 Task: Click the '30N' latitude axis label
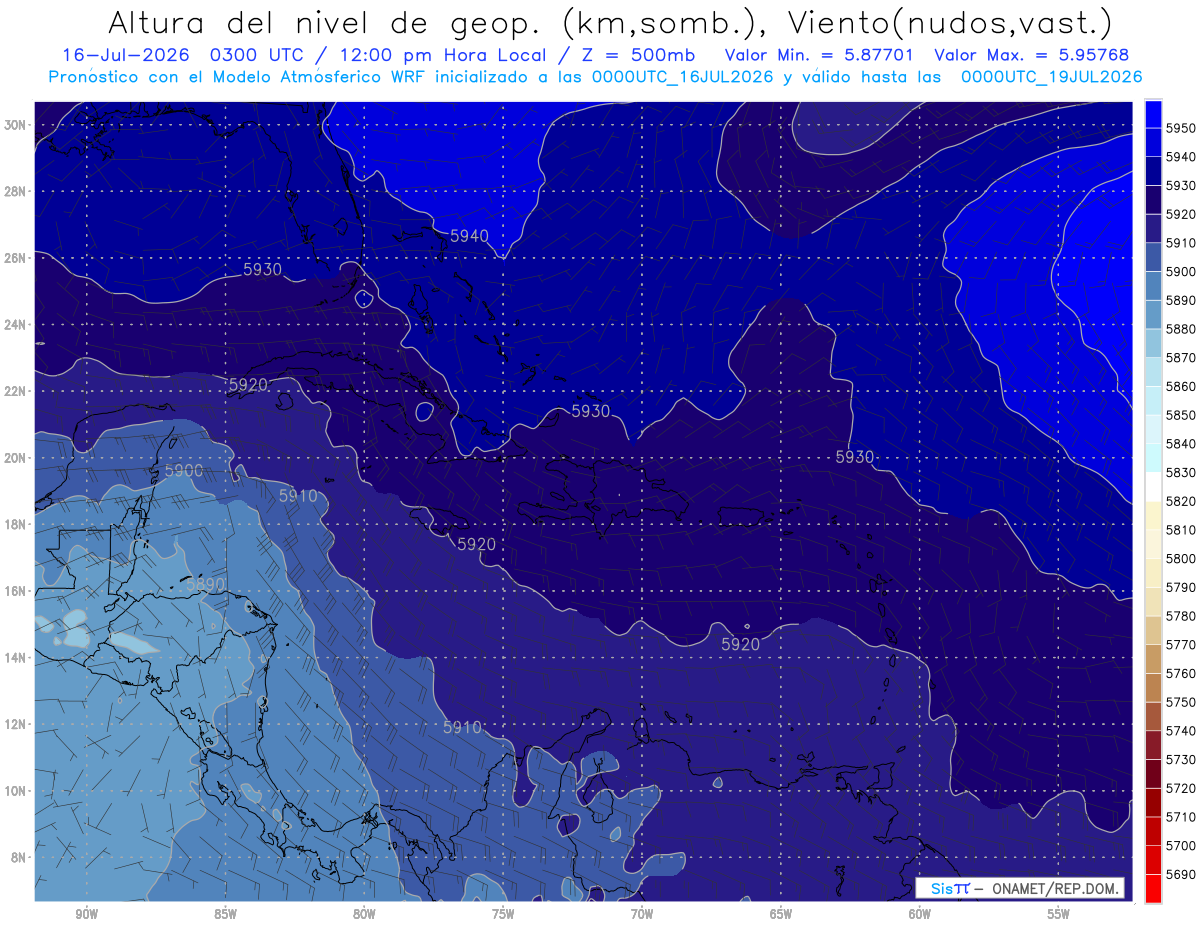15,125
